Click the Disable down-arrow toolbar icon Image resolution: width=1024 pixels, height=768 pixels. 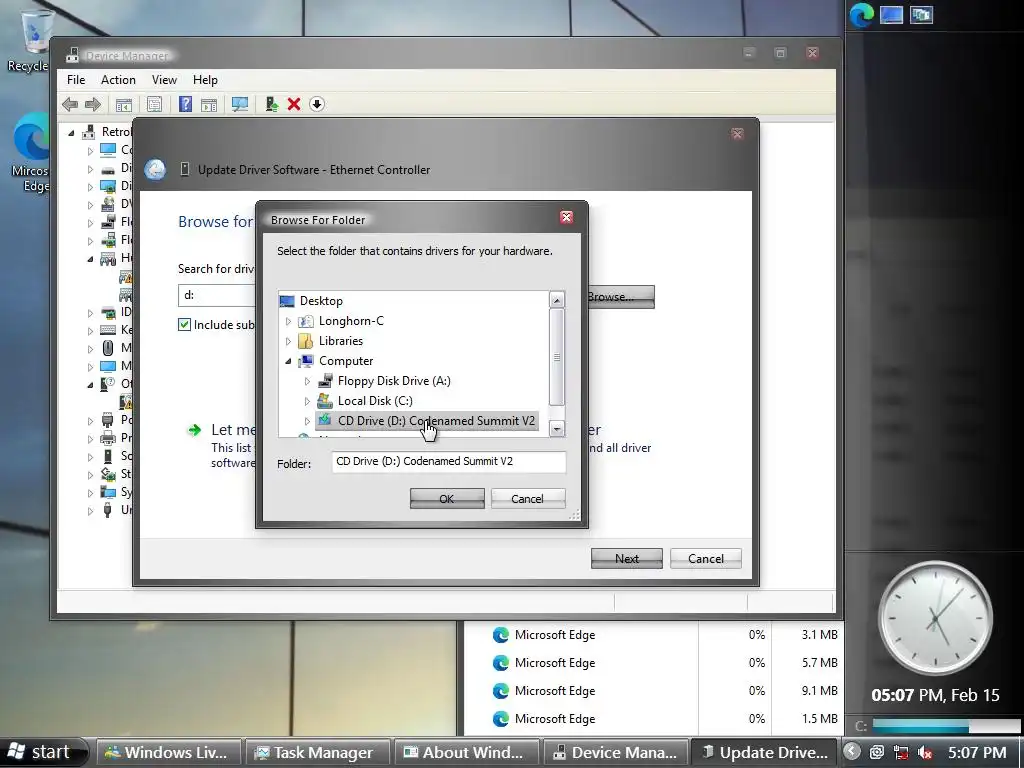pos(317,104)
